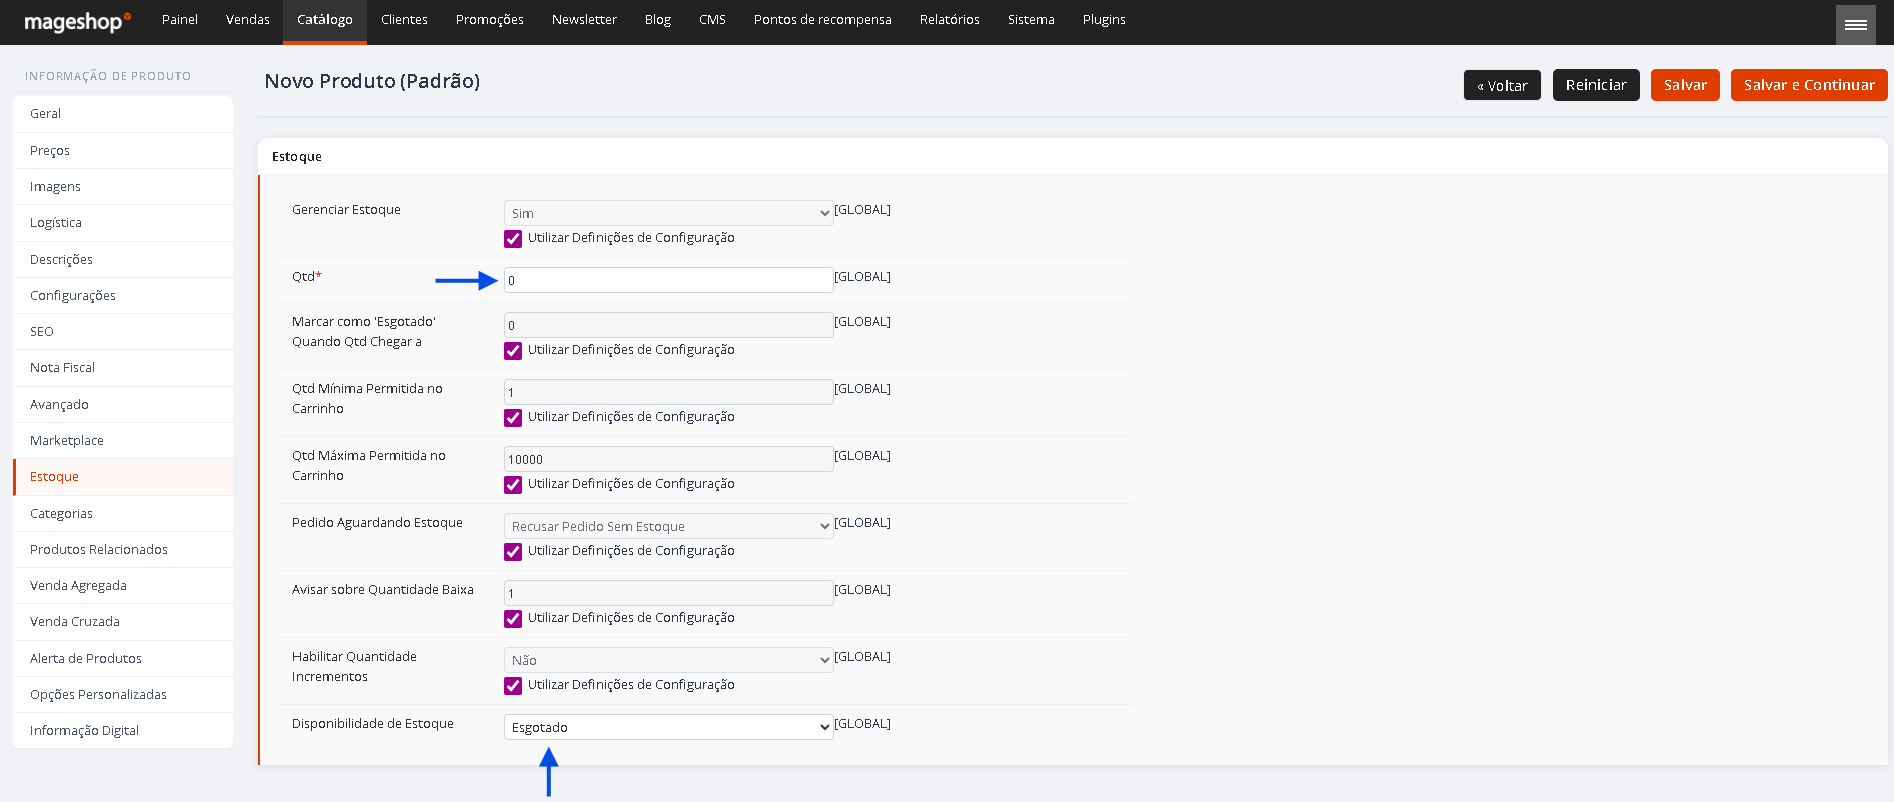
Task: Open the Vendas menu
Action: tap(248, 20)
